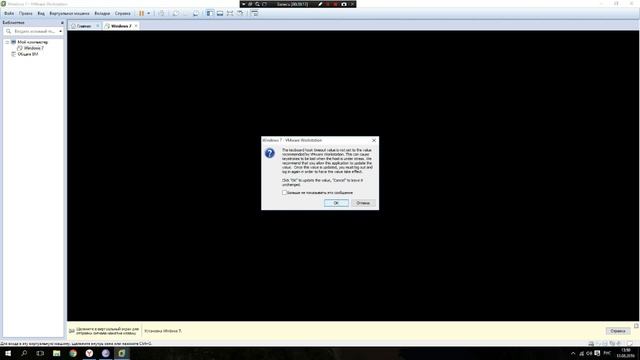The image size is (640, 360).
Task: Close the VMware Workstation dialog with X
Action: tap(374, 140)
